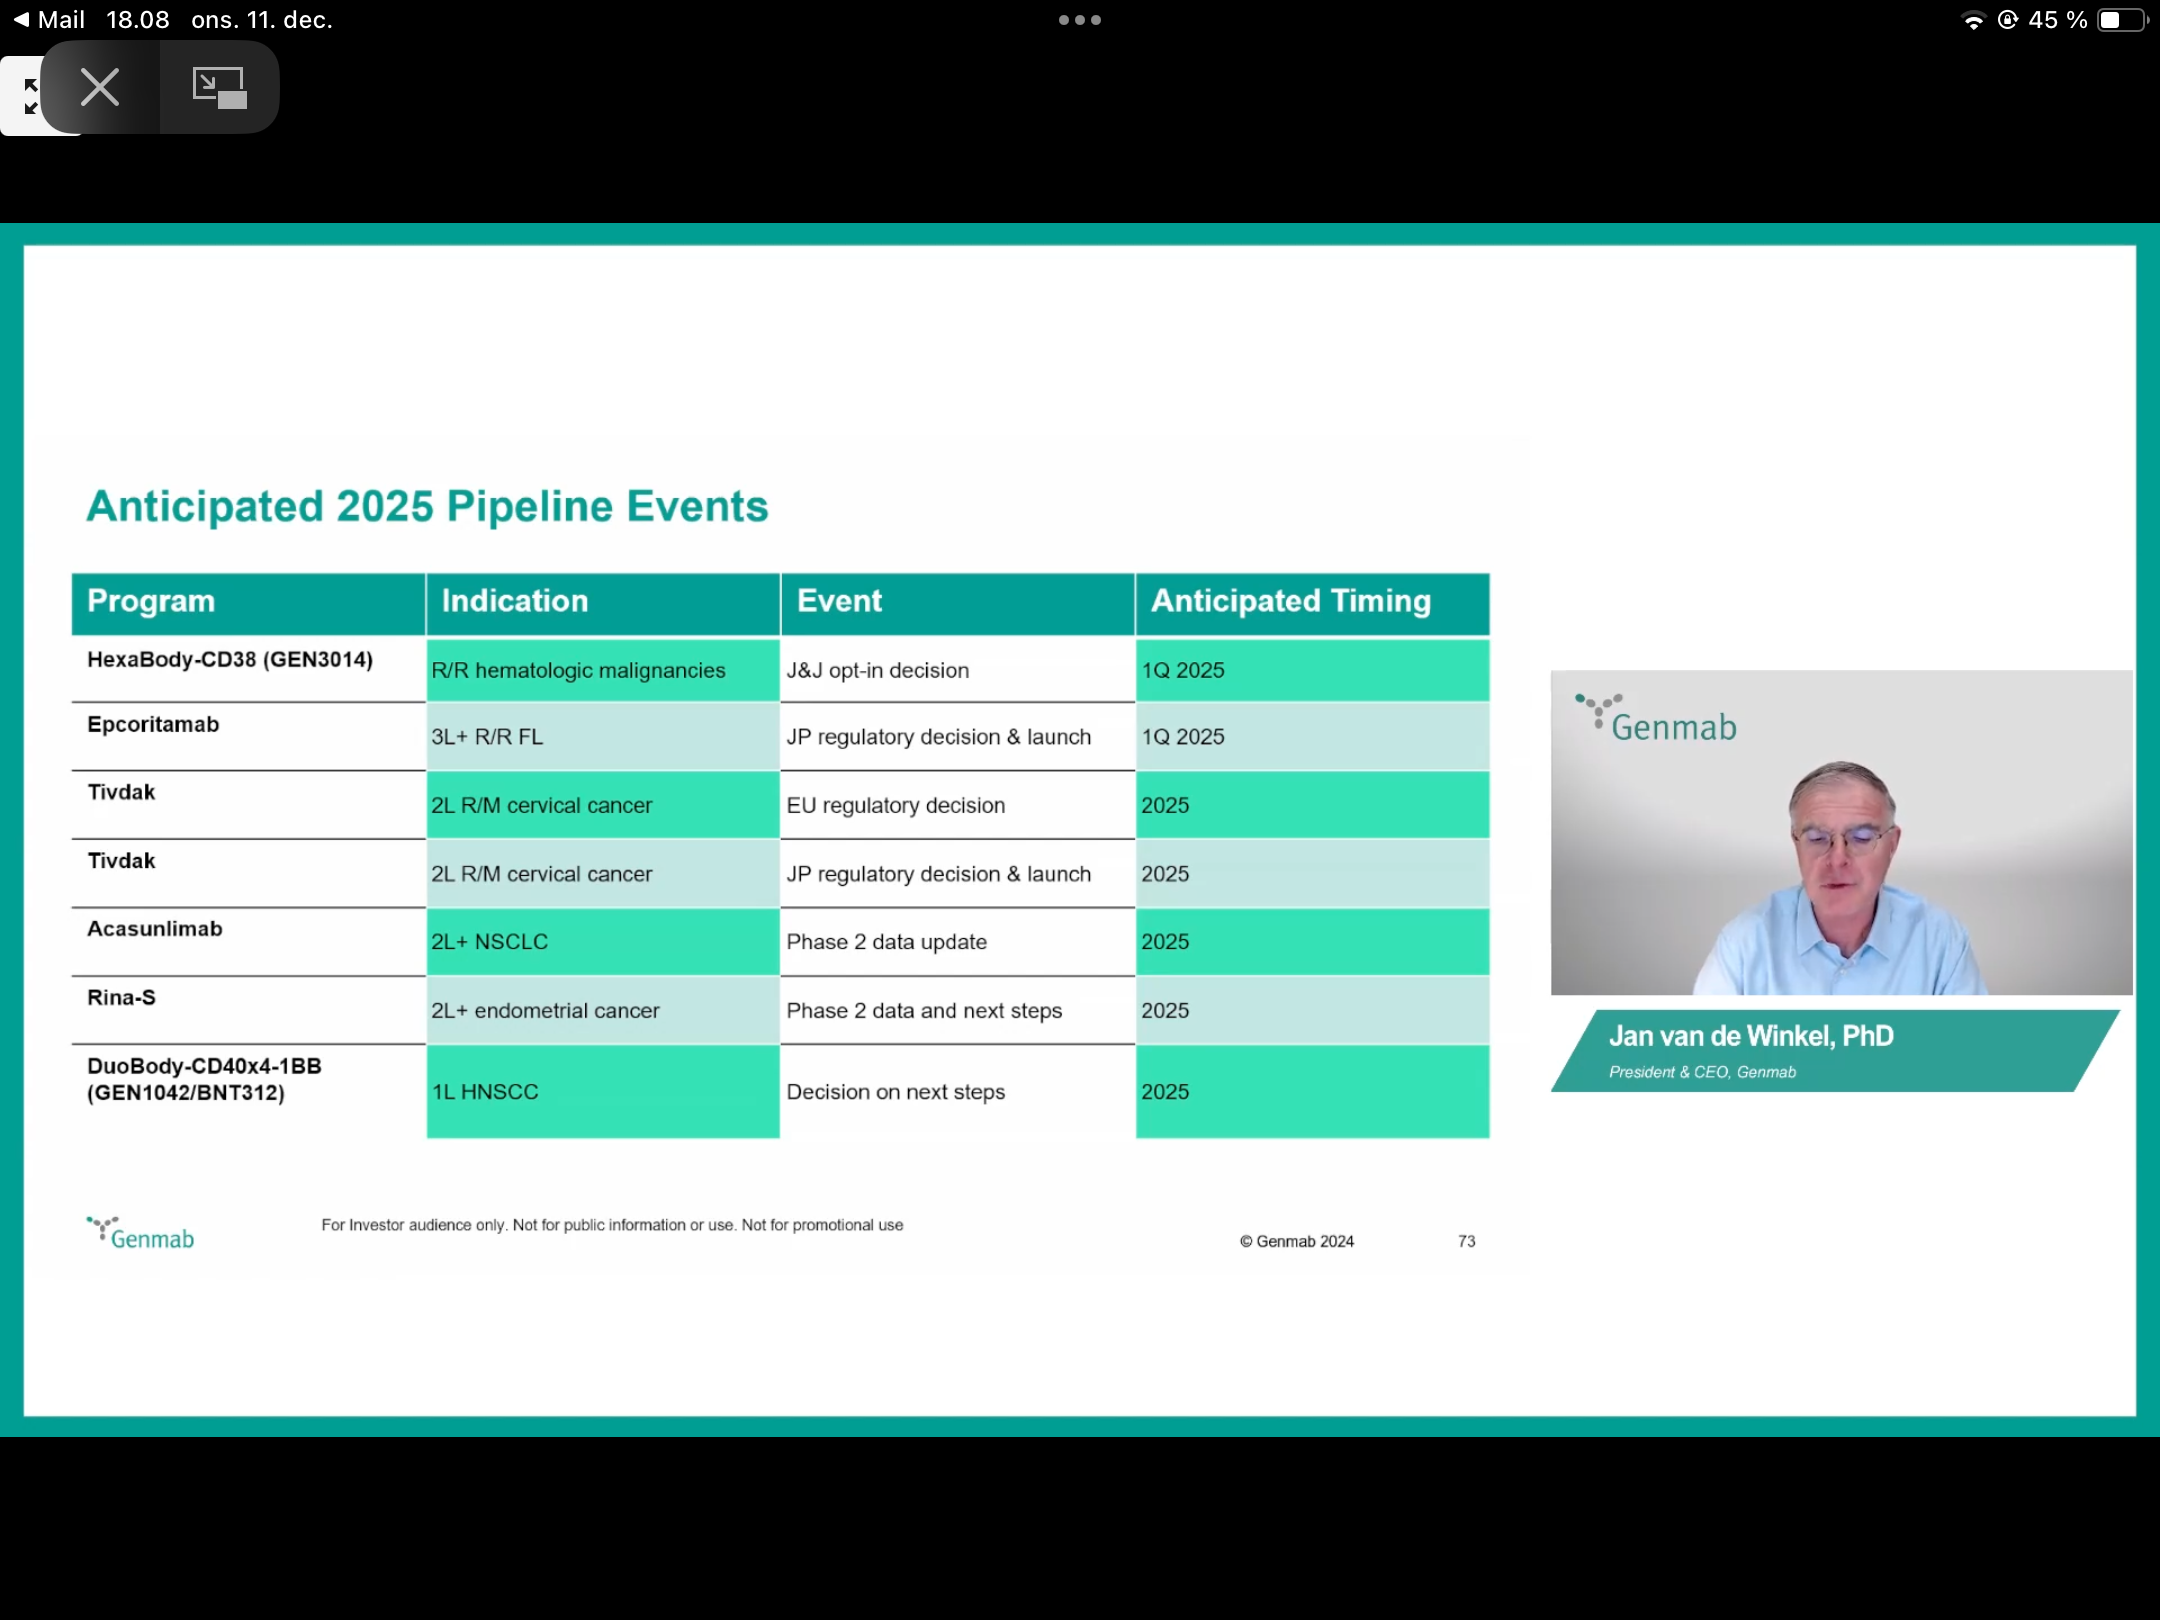Viewport: 2160px width, 1620px height.
Task: Return to the Mail app
Action: tap(50, 20)
